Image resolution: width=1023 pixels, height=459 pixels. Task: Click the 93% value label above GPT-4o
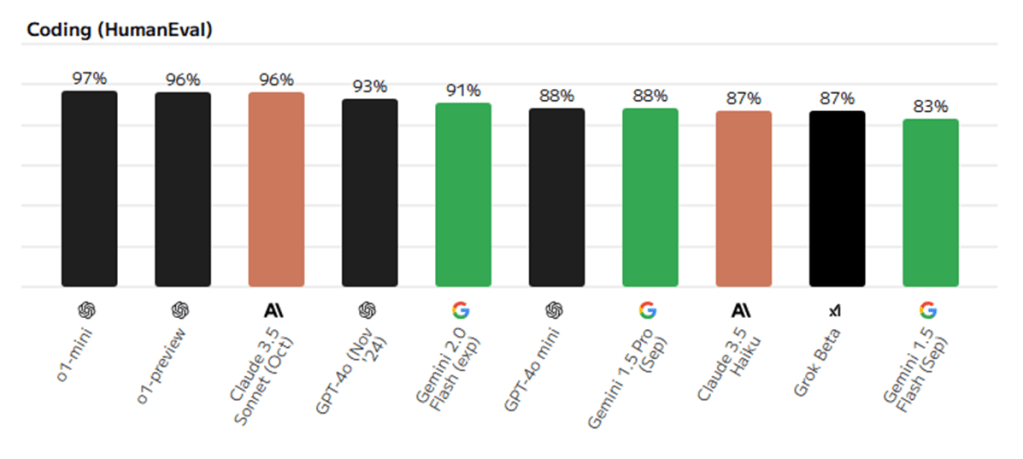point(370,87)
